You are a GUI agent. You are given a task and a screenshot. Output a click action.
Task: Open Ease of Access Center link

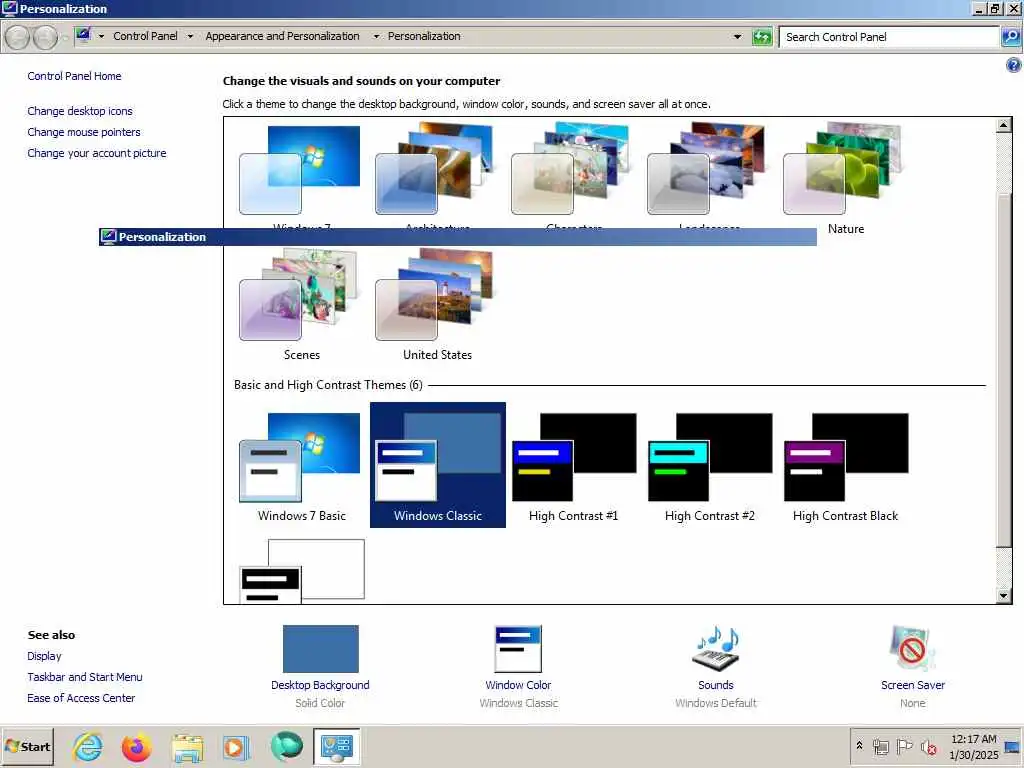coord(81,698)
